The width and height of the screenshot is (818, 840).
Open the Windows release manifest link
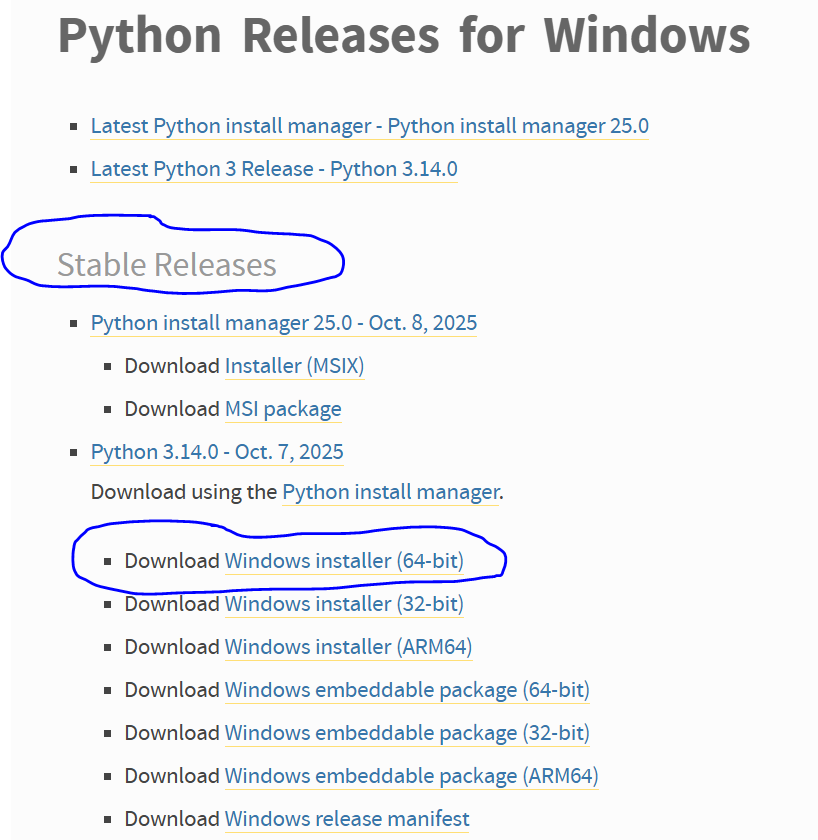(347, 819)
